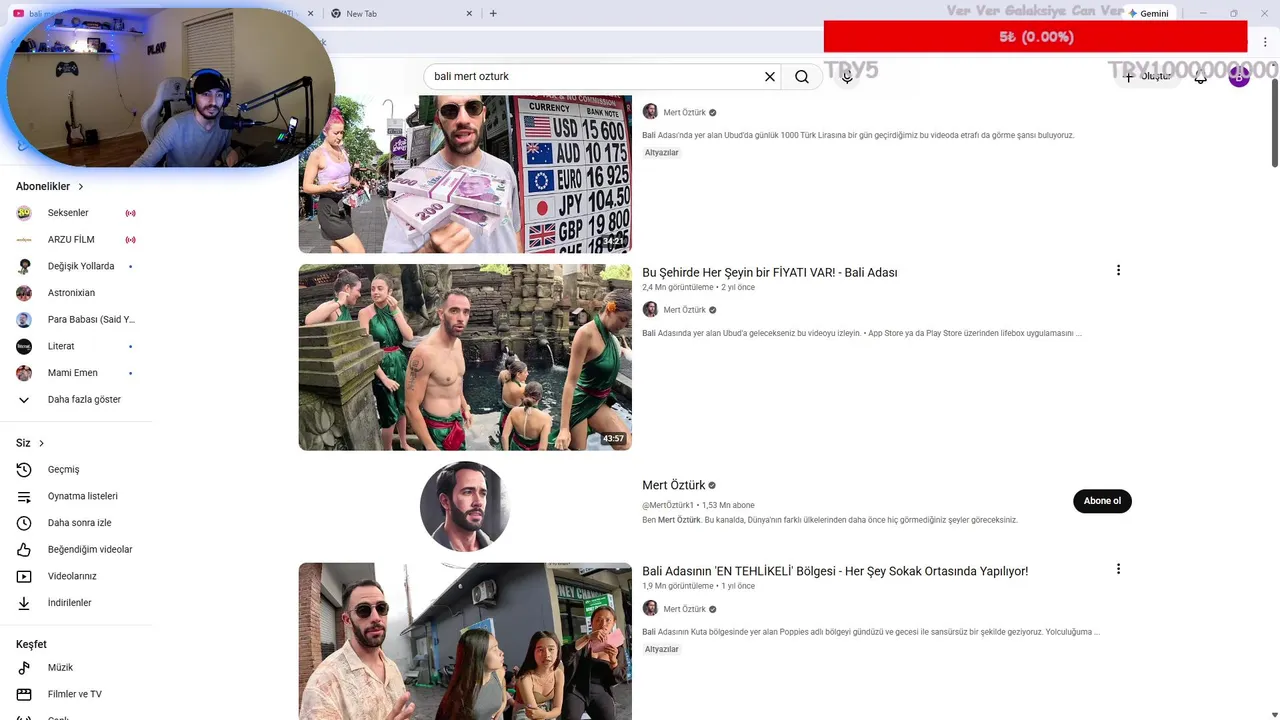Open the large Mert Öztürk channel profile picture
Screen dimensions: 1280x720
pos(465,506)
